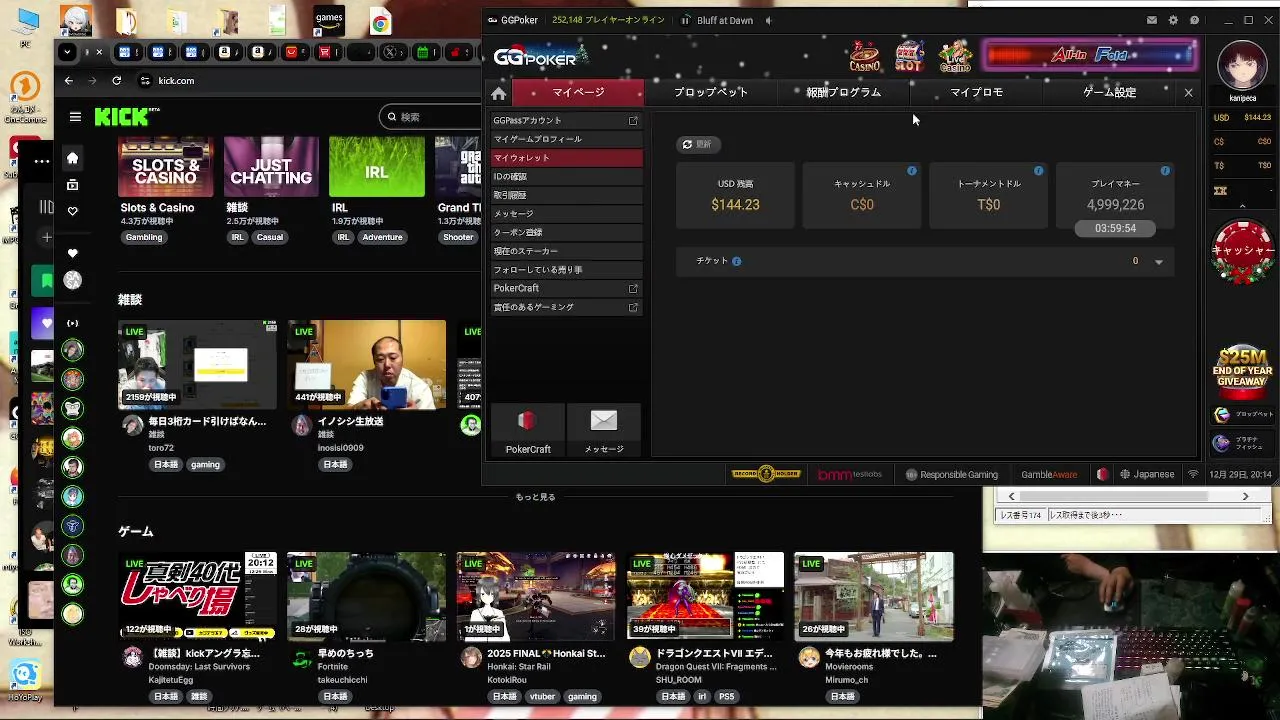Switch to the プロップベット tab
This screenshot has width=1280, height=720.
710,92
